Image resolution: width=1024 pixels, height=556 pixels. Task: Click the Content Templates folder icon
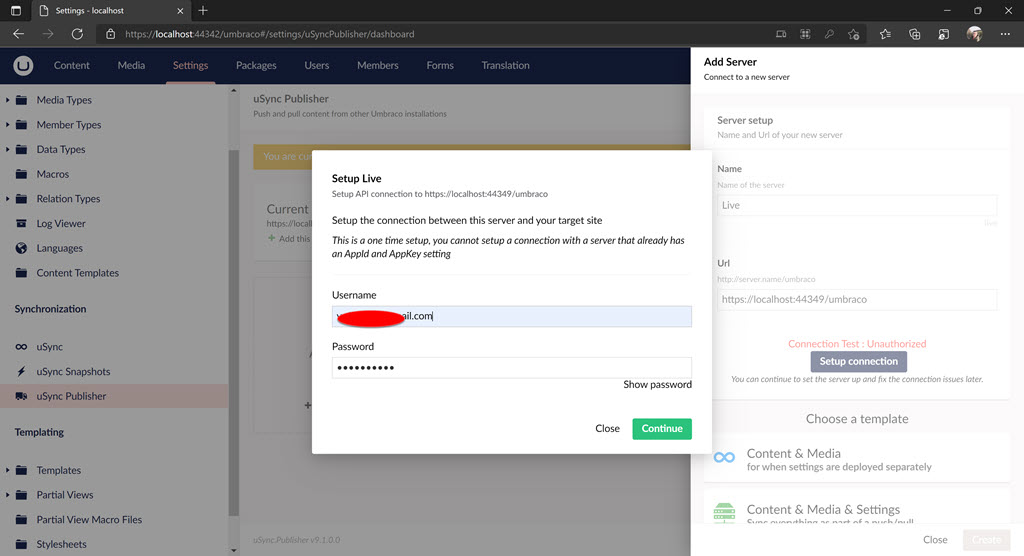22,273
